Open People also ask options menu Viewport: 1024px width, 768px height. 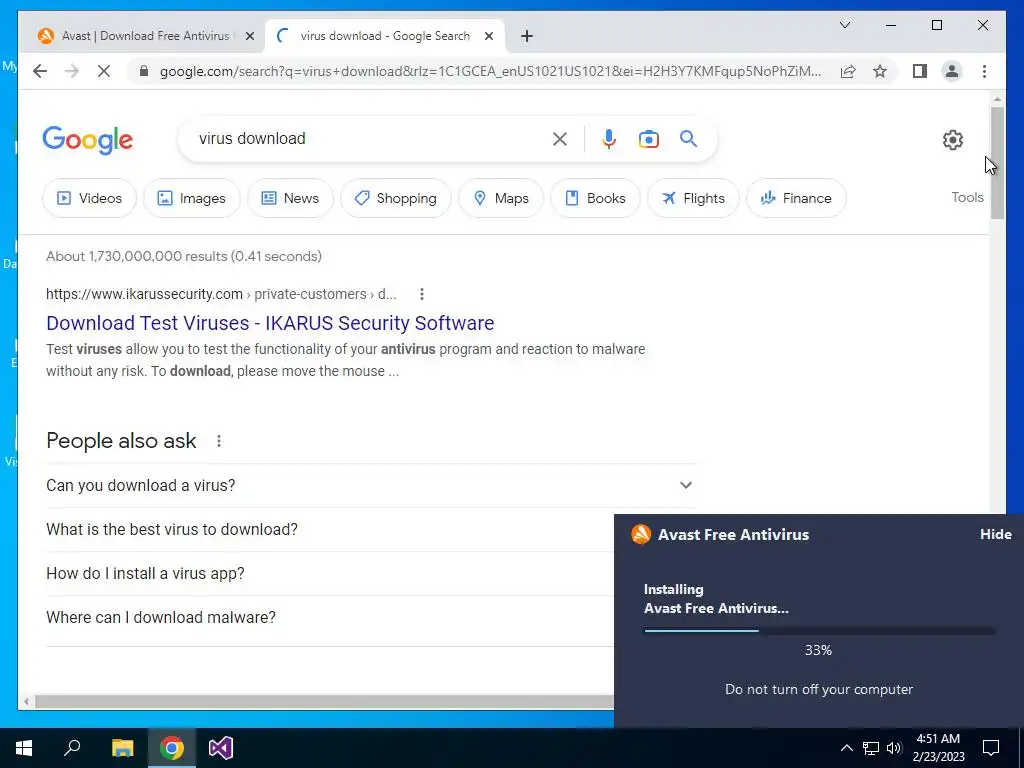tap(219, 441)
